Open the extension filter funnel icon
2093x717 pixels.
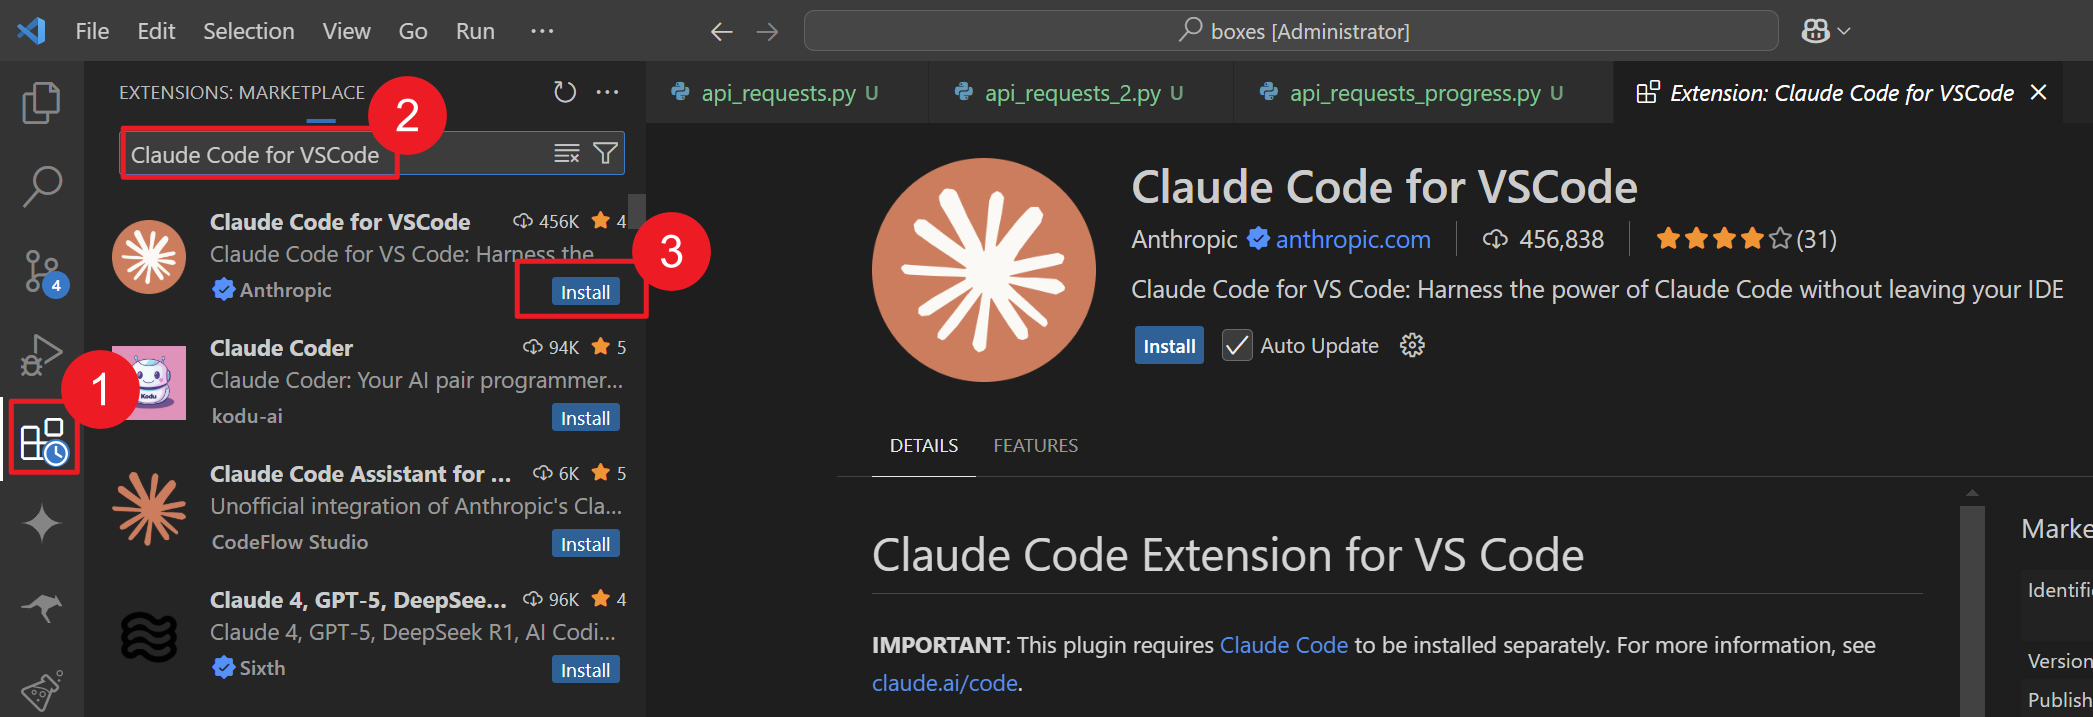[x=605, y=153]
